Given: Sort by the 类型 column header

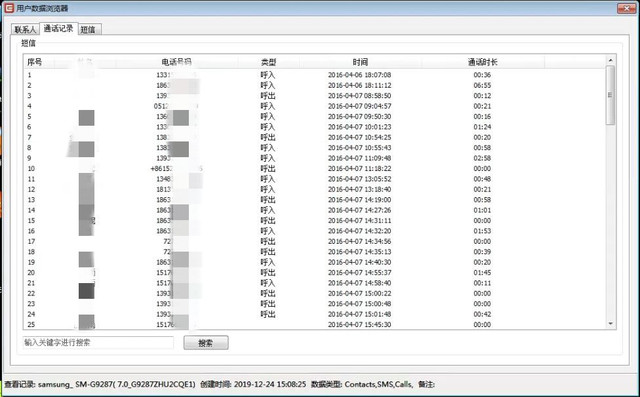Looking at the screenshot, I should click(268, 62).
